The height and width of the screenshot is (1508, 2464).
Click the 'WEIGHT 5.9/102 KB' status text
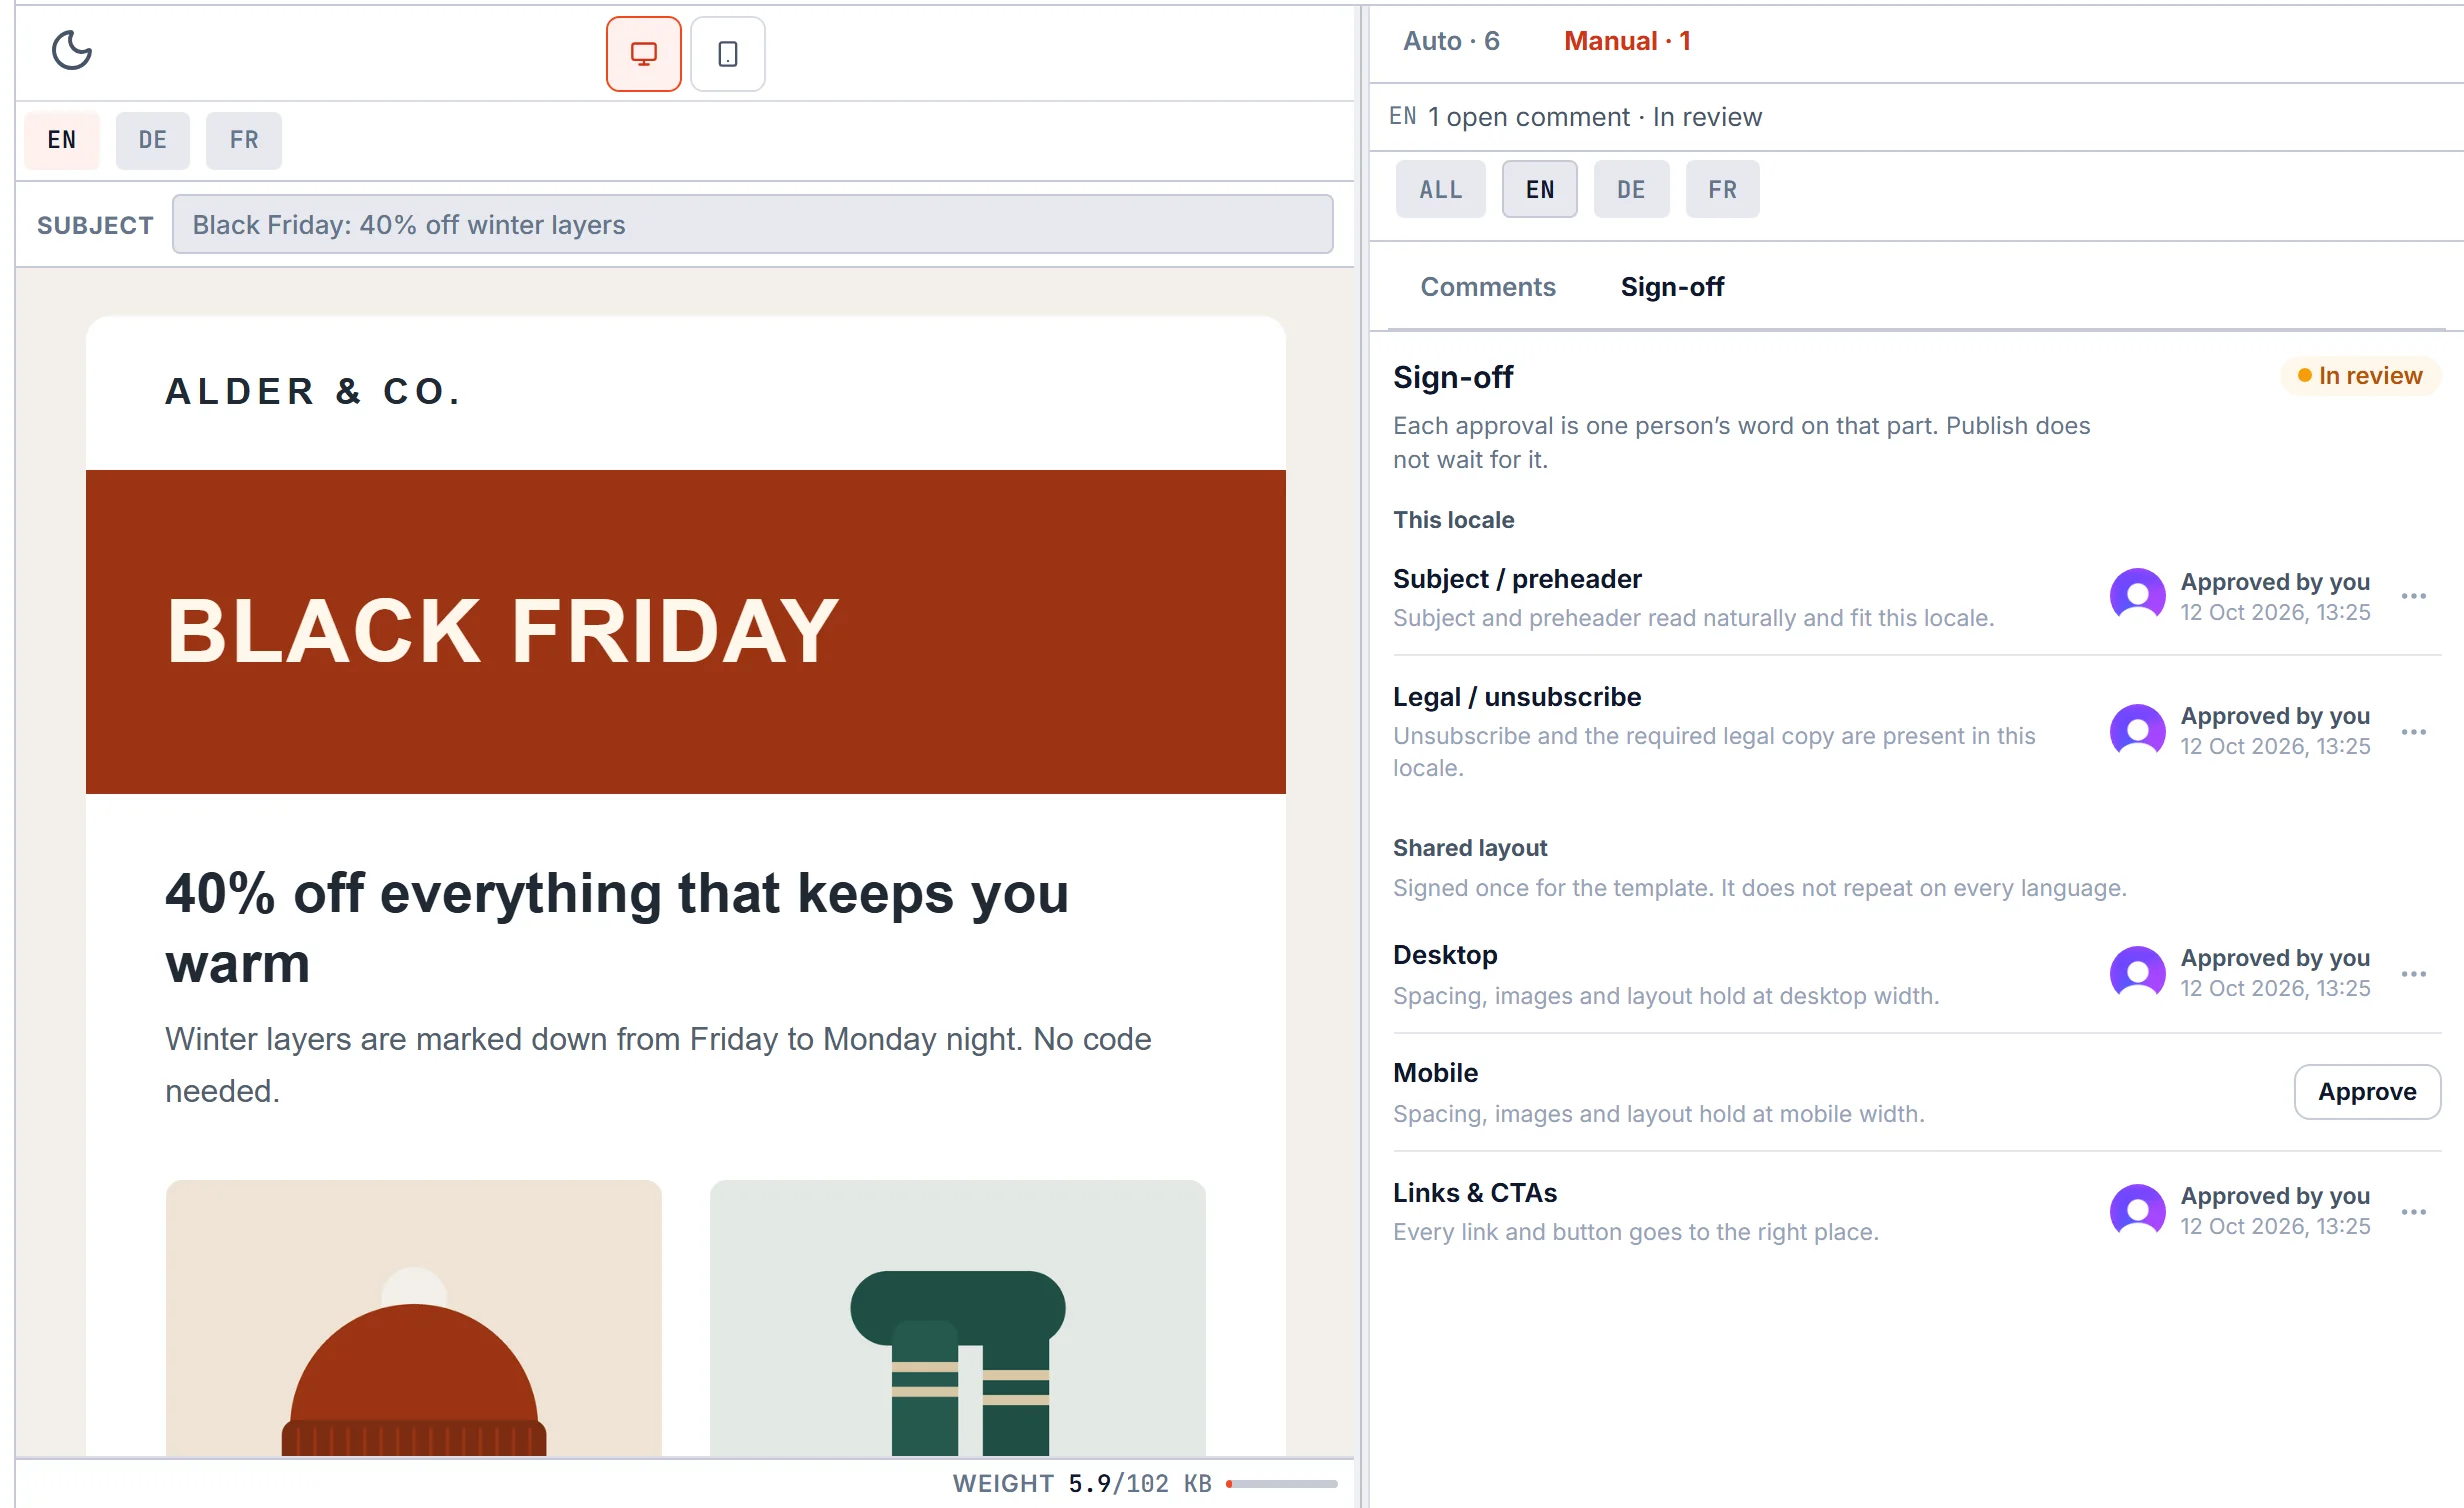pyautogui.click(x=1082, y=1484)
